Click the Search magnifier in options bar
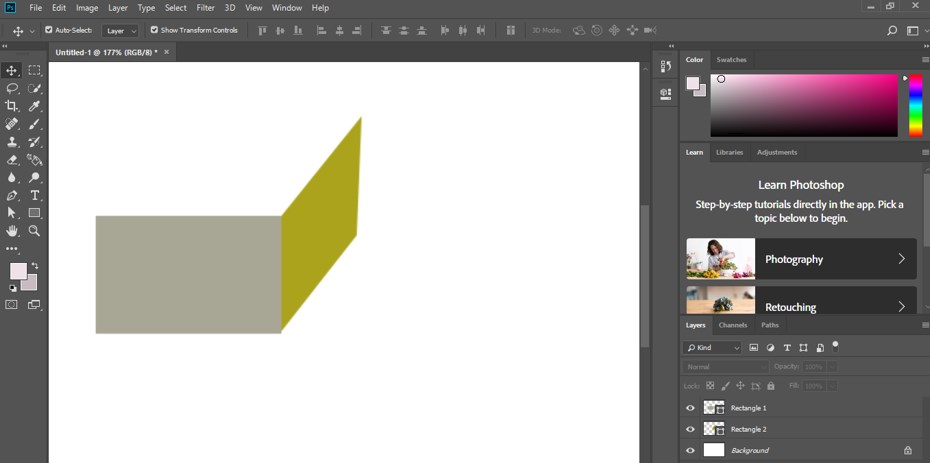Viewport: 930px width, 463px height. click(891, 31)
